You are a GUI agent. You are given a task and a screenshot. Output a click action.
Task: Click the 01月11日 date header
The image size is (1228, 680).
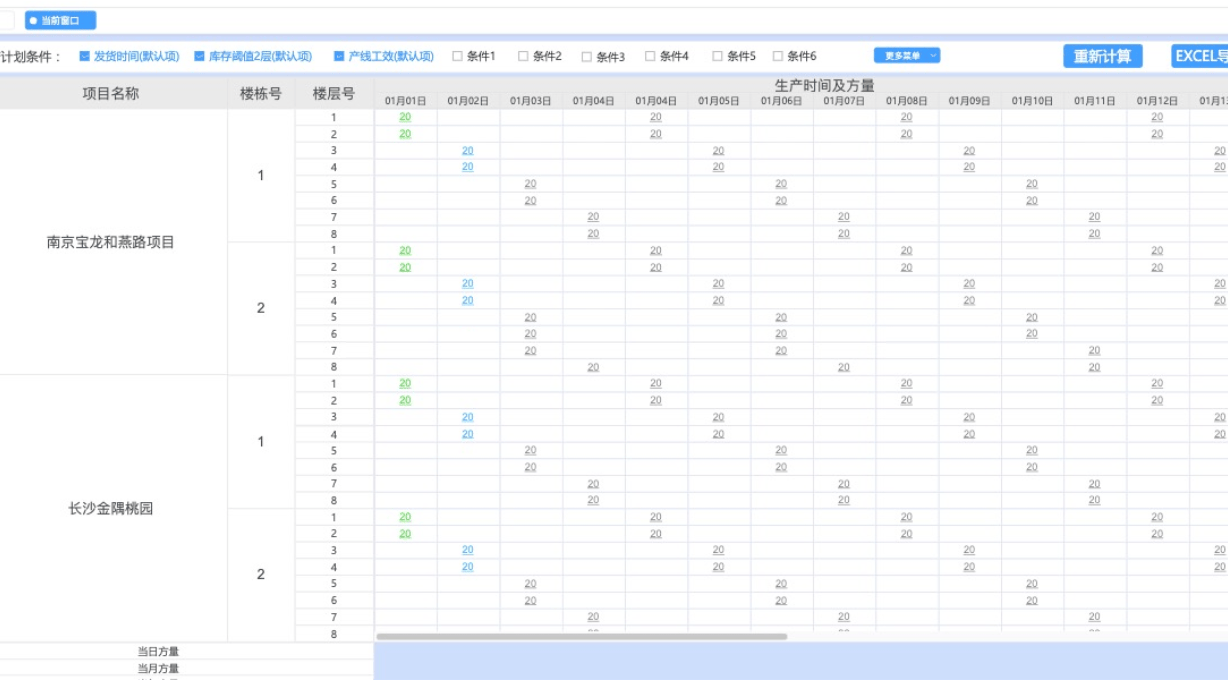[x=1095, y=101]
